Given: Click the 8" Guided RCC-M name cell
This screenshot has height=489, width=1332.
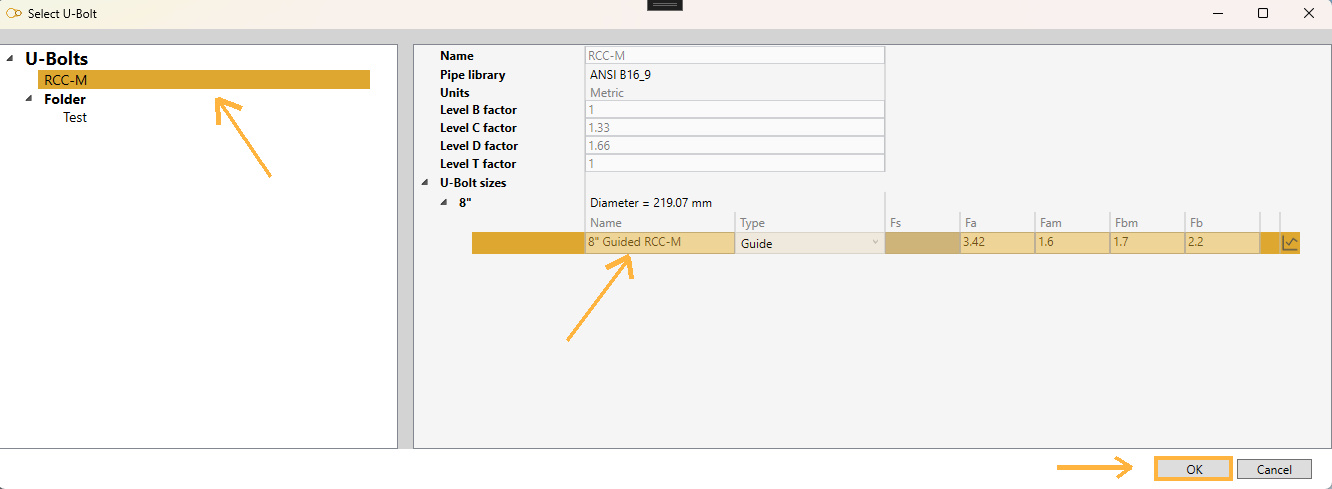Looking at the screenshot, I should pos(659,243).
